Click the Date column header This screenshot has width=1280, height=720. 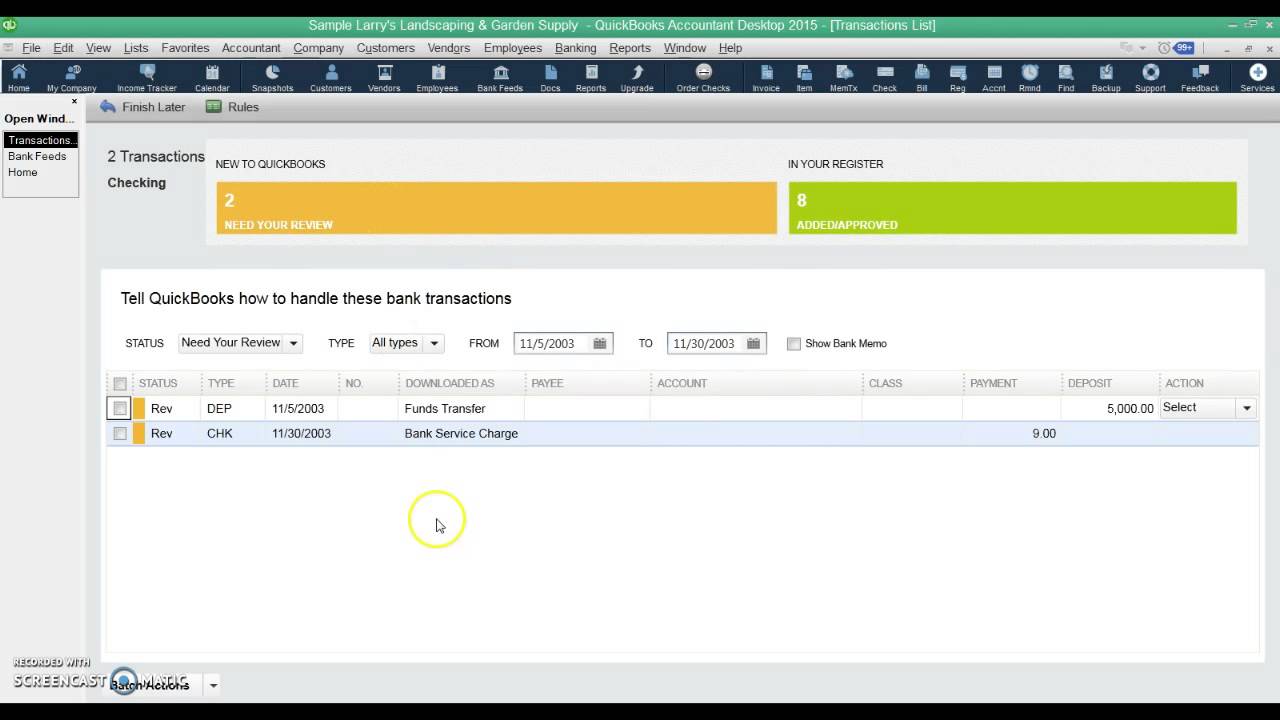(x=302, y=383)
